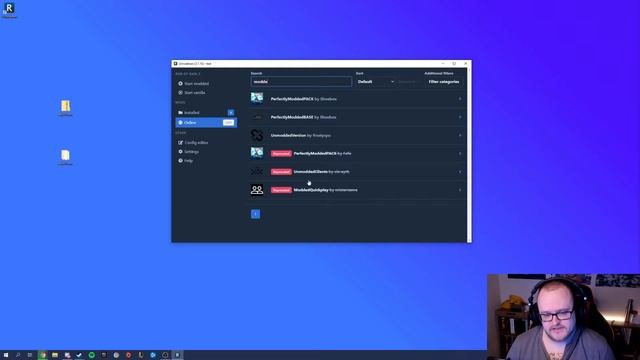Select the text file icon on the desktop

[x=65, y=157]
